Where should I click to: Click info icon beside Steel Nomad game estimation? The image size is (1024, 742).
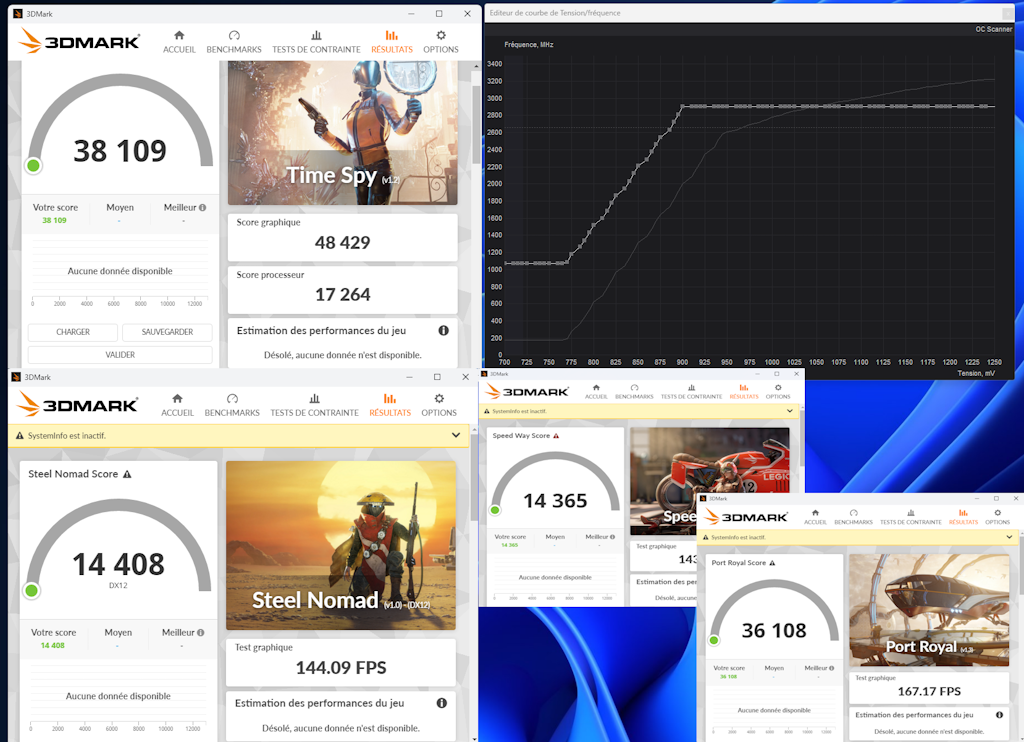click(x=441, y=703)
